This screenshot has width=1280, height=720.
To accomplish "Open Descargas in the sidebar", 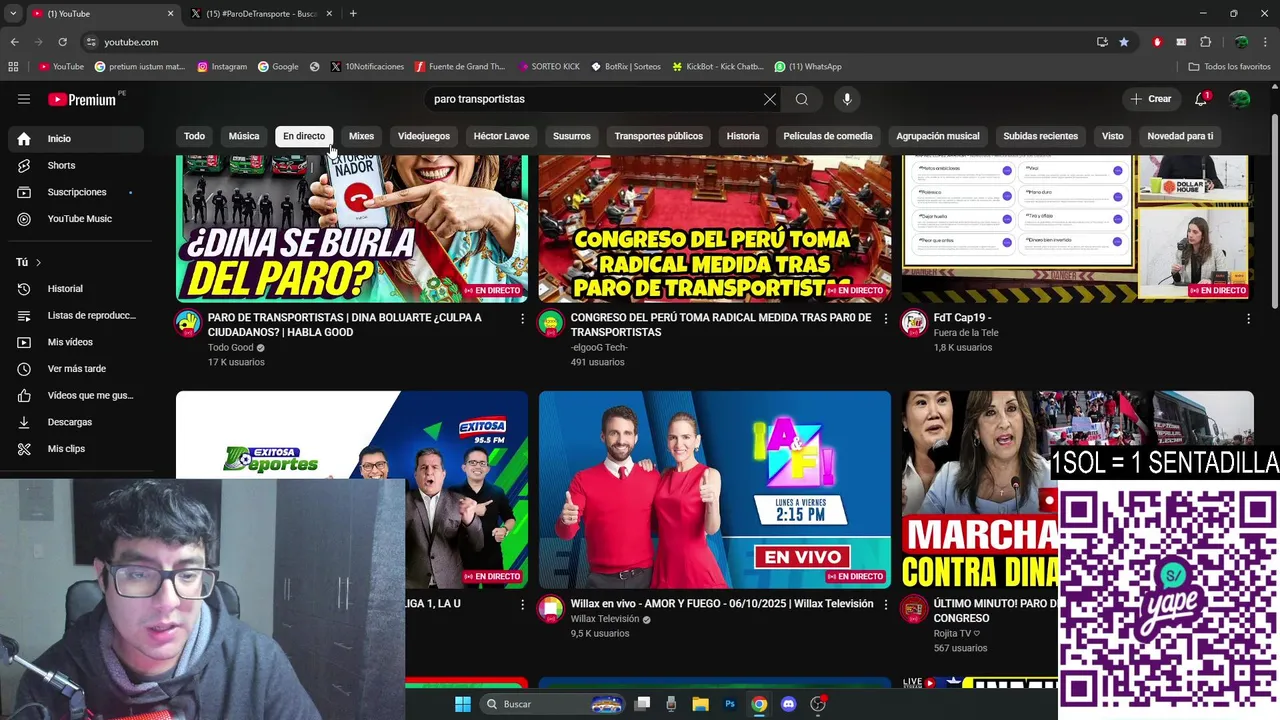I will (x=76, y=422).
